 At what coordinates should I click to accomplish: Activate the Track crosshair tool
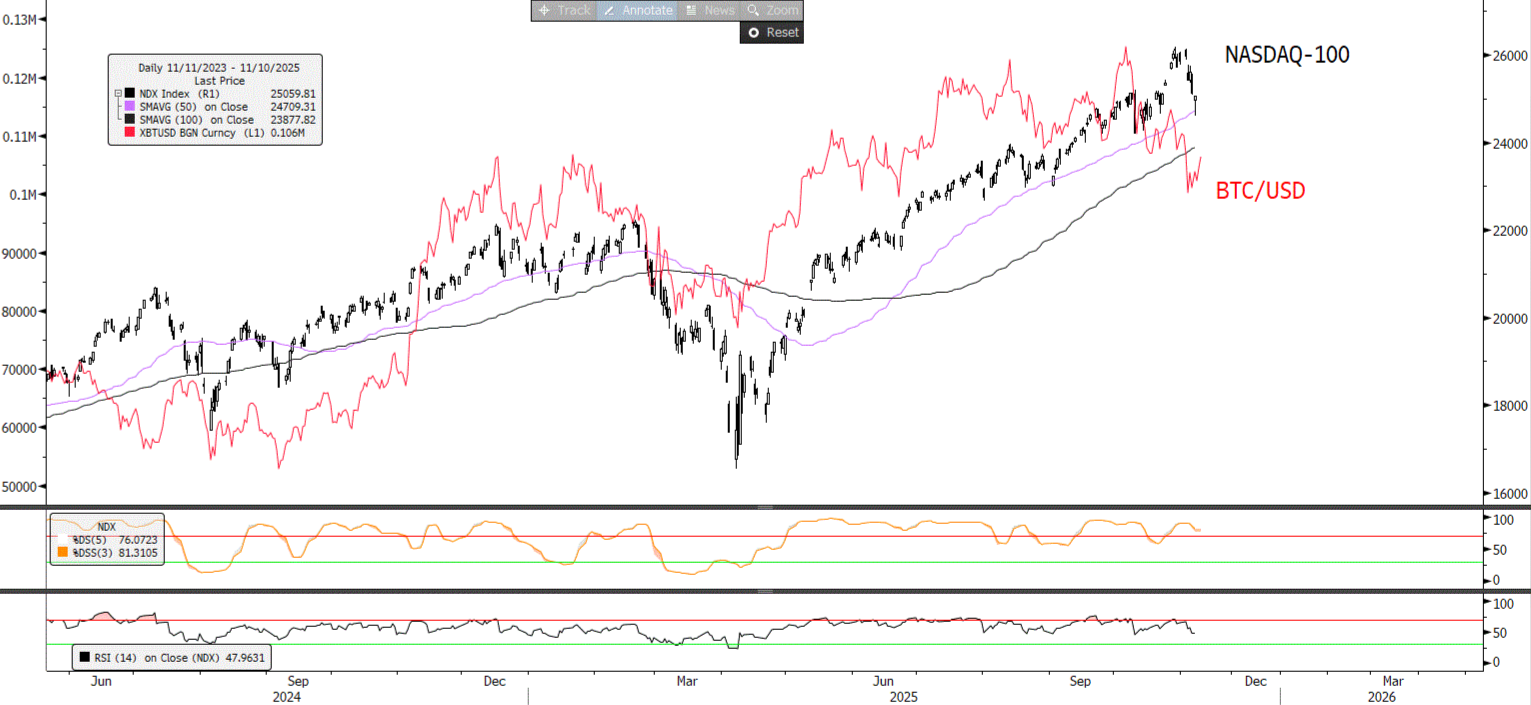[564, 10]
